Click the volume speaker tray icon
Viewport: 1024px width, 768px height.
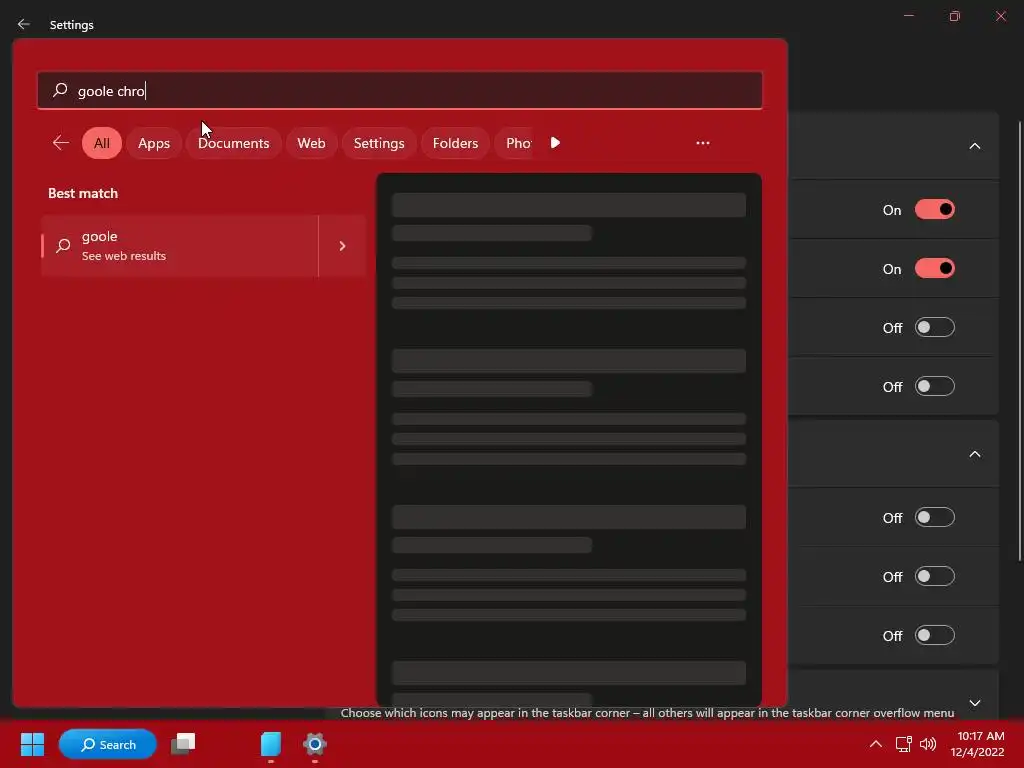[927, 744]
